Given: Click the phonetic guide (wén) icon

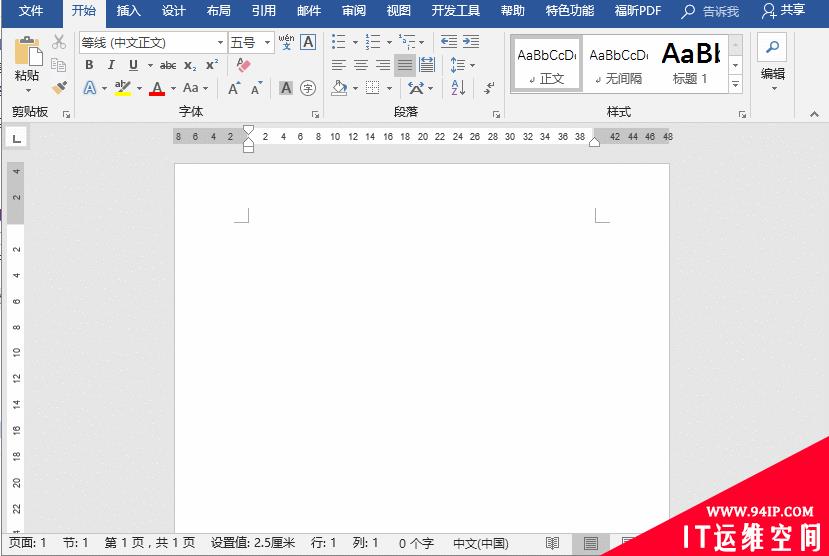Looking at the screenshot, I should coord(286,42).
